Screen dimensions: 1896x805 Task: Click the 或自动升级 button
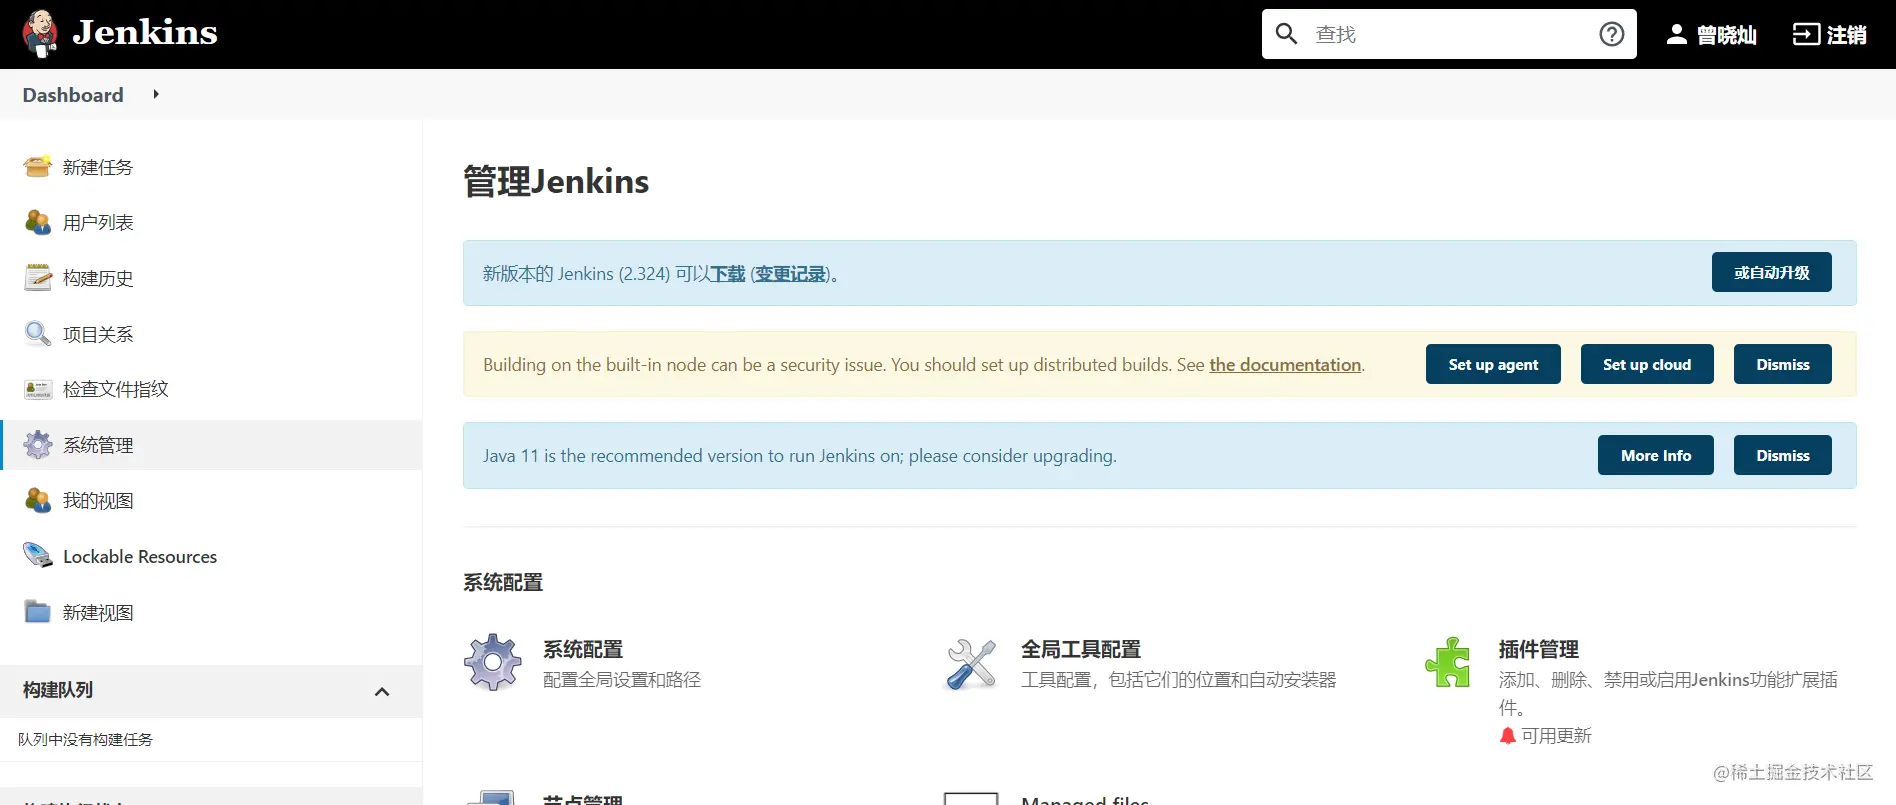click(1771, 272)
